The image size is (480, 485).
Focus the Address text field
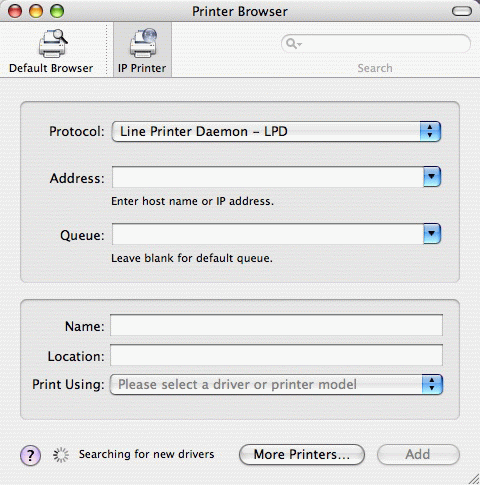pyautogui.click(x=268, y=177)
